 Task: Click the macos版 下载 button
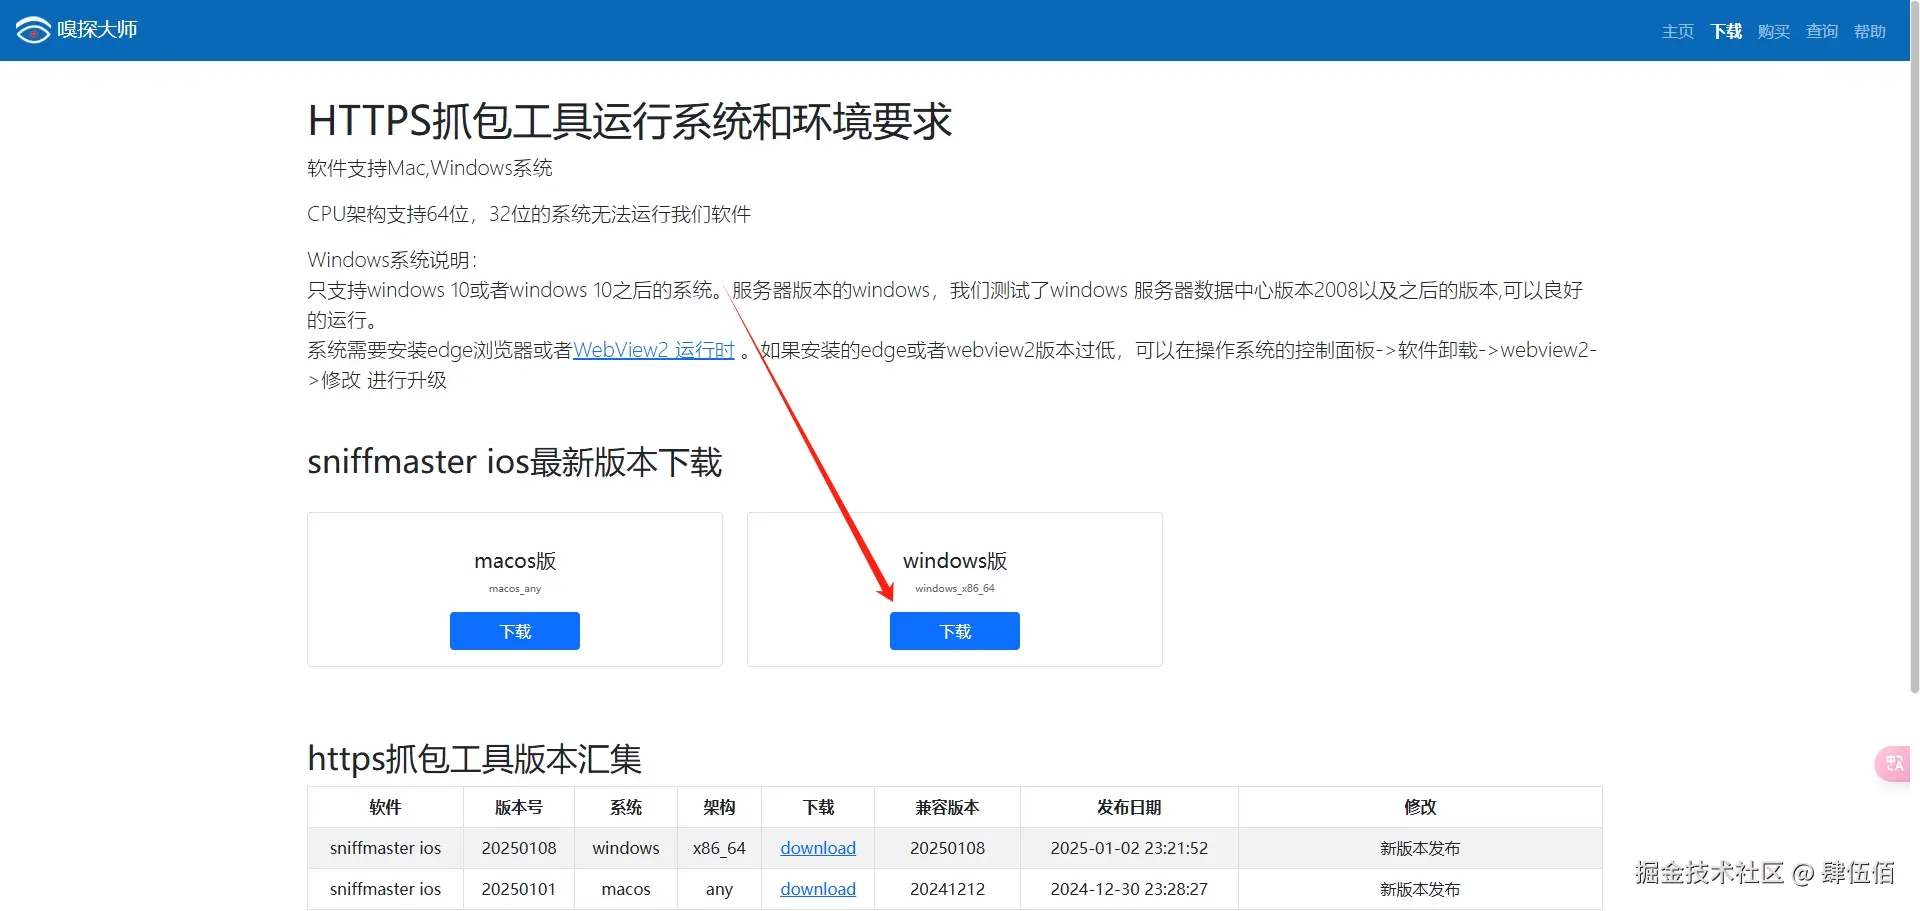point(514,631)
